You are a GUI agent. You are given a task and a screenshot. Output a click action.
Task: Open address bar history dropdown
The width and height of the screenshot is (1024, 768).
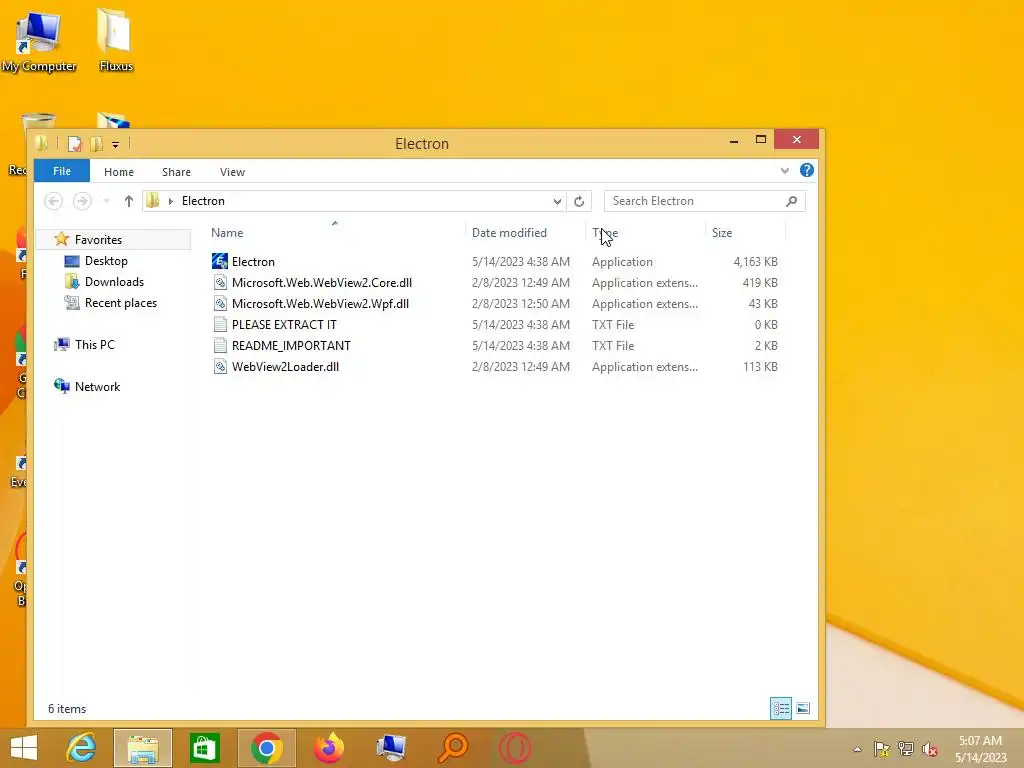(x=557, y=201)
